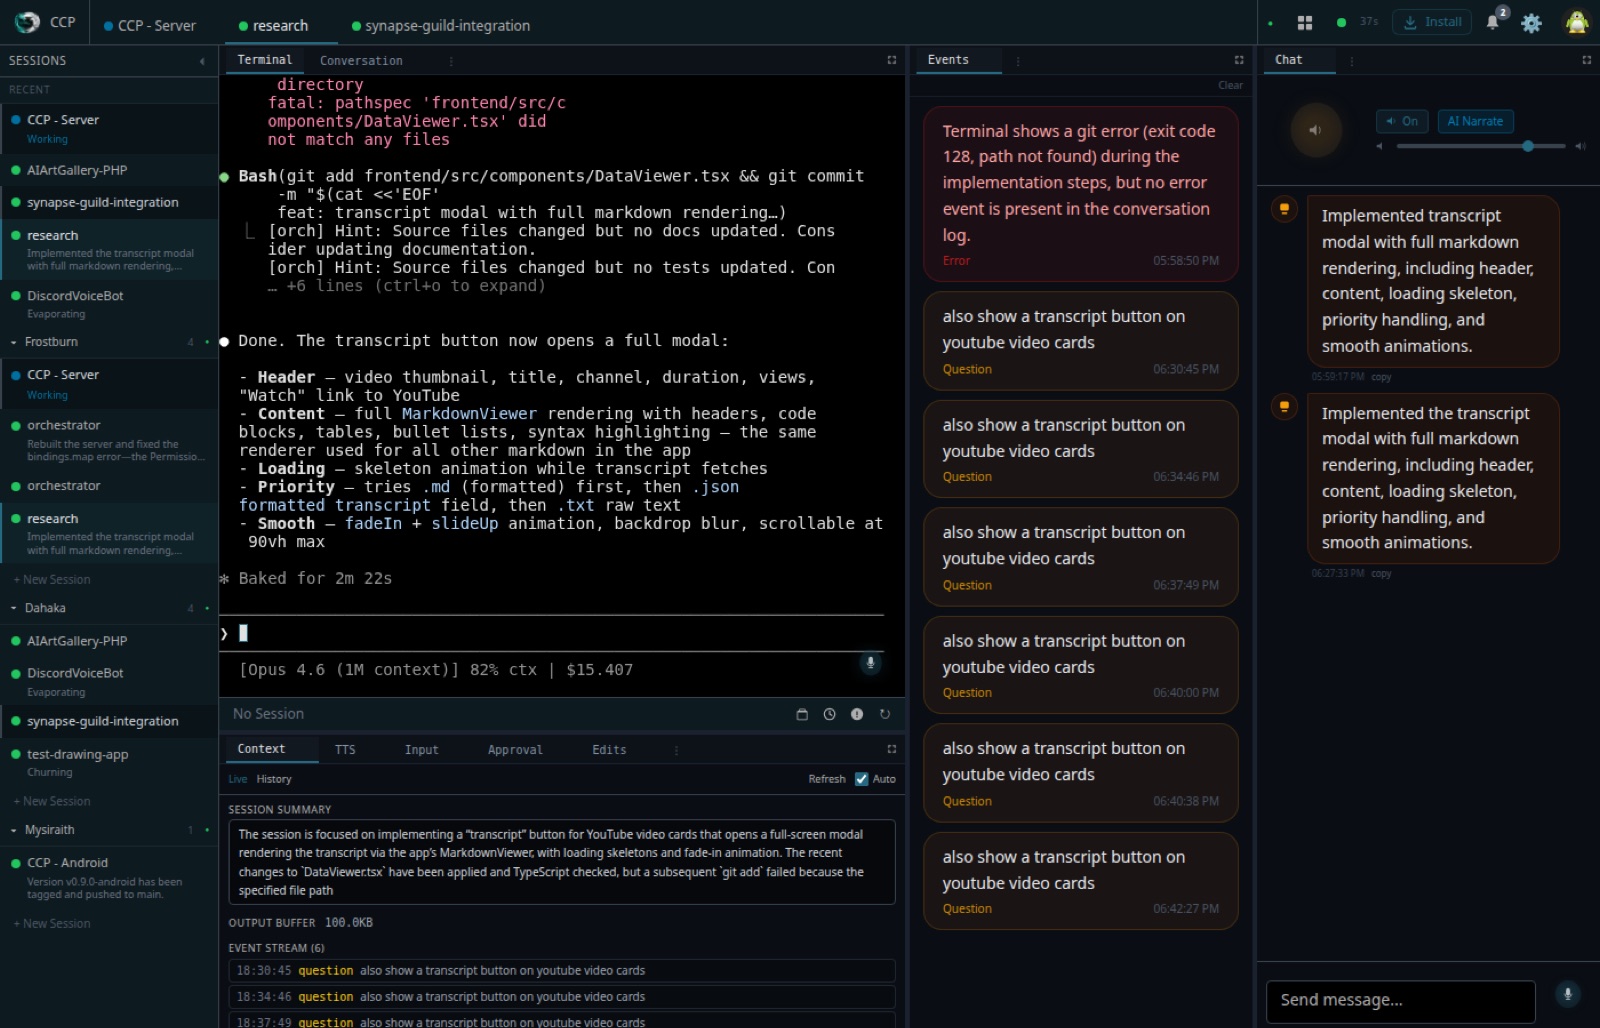Open Terminal panel tab options dots
1600x1028 pixels.
[451, 61]
